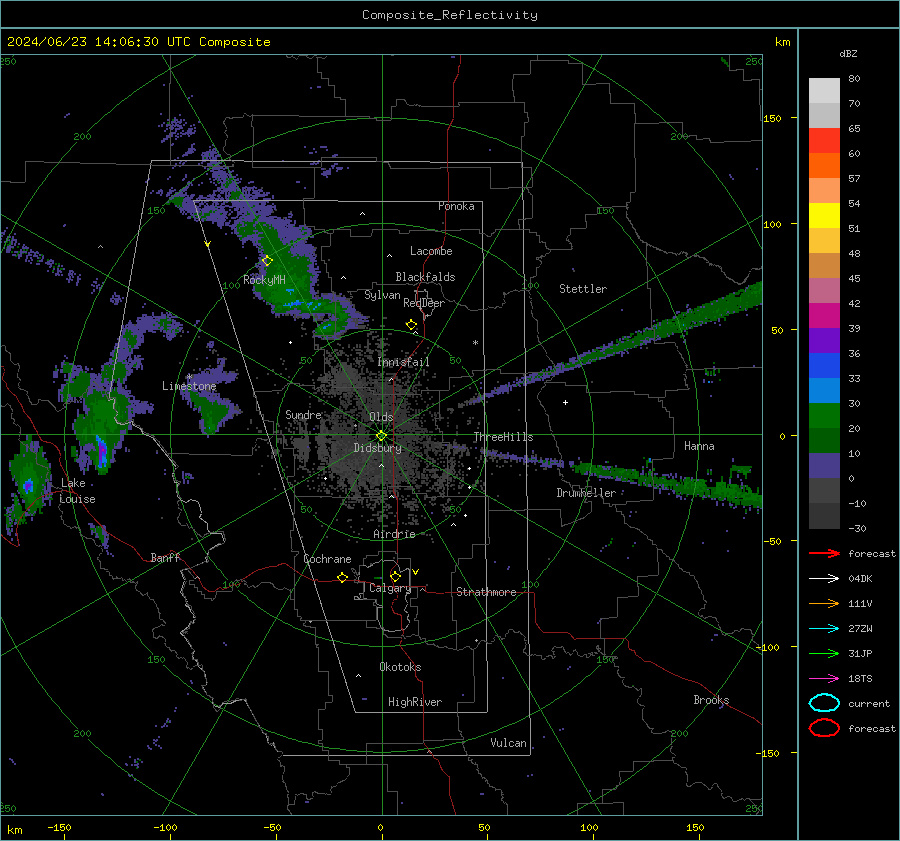Click the Banff label
Viewport: 900px width, 841px height.
click(165, 557)
